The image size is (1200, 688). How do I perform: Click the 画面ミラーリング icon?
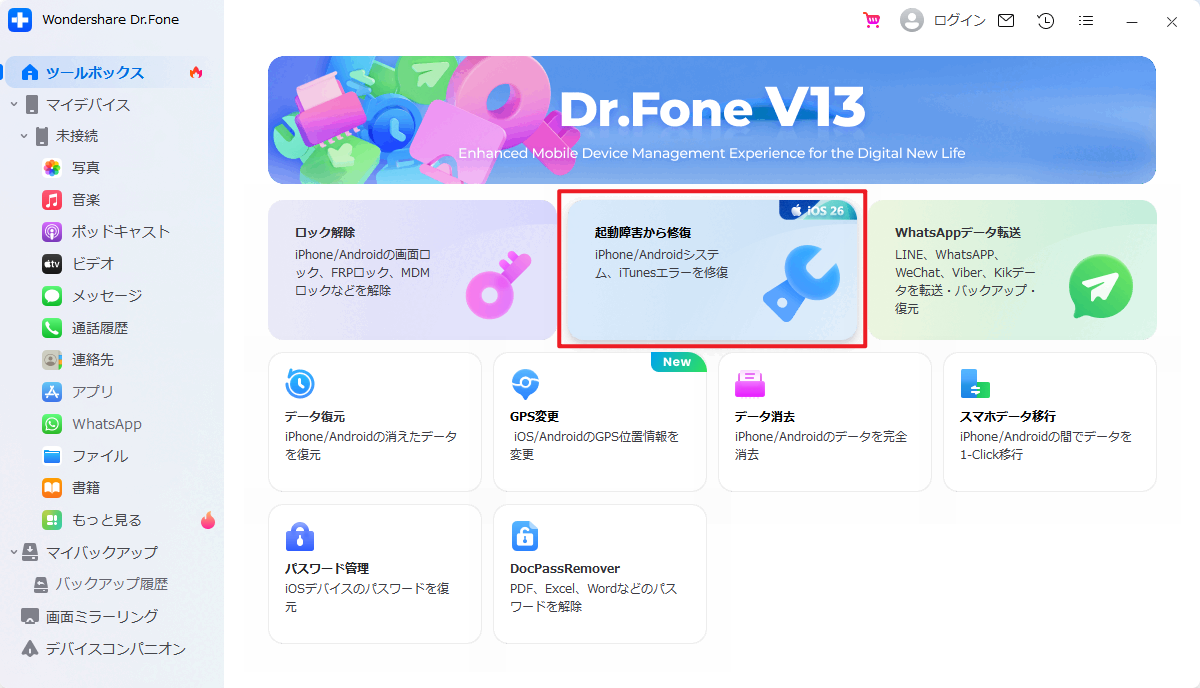pos(30,616)
